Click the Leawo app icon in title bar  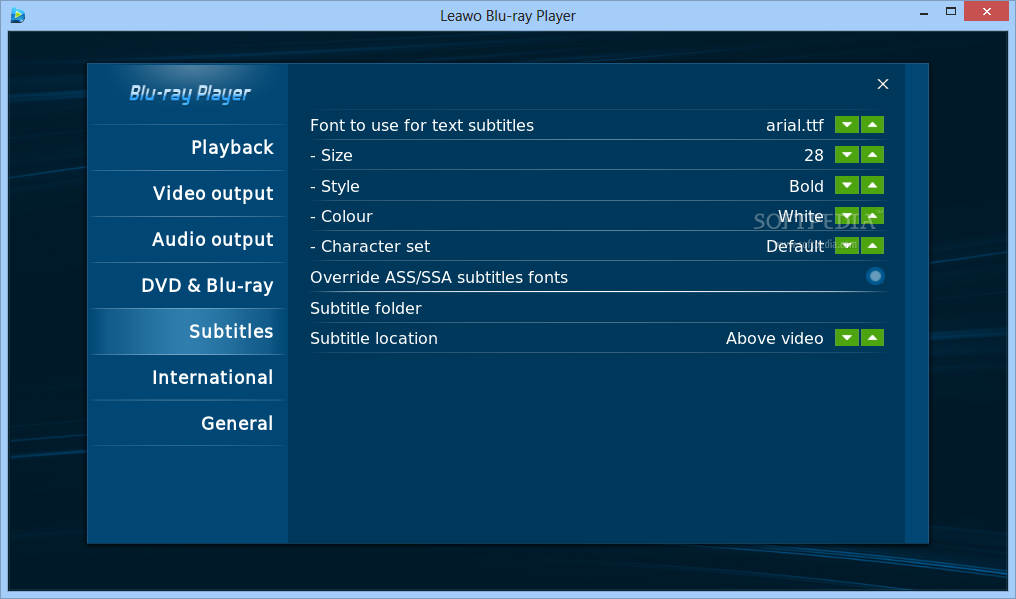tap(17, 15)
